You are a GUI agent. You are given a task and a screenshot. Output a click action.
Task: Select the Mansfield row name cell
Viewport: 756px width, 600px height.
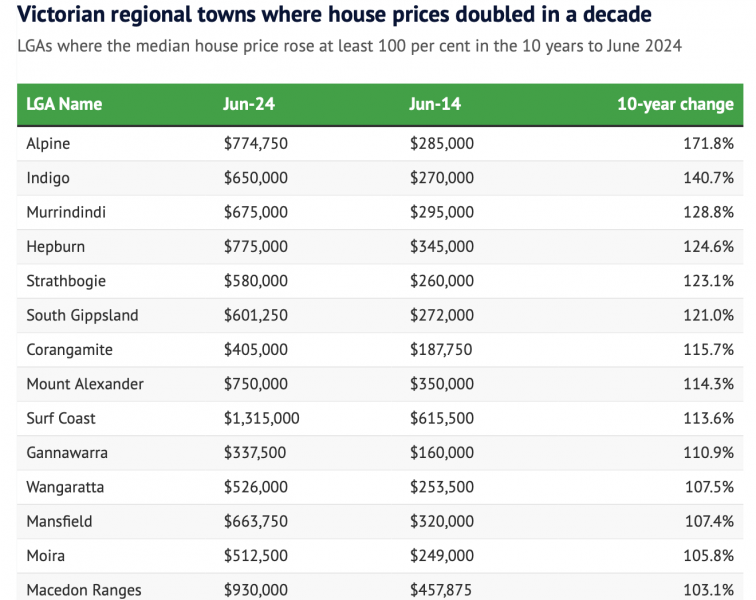coord(59,521)
